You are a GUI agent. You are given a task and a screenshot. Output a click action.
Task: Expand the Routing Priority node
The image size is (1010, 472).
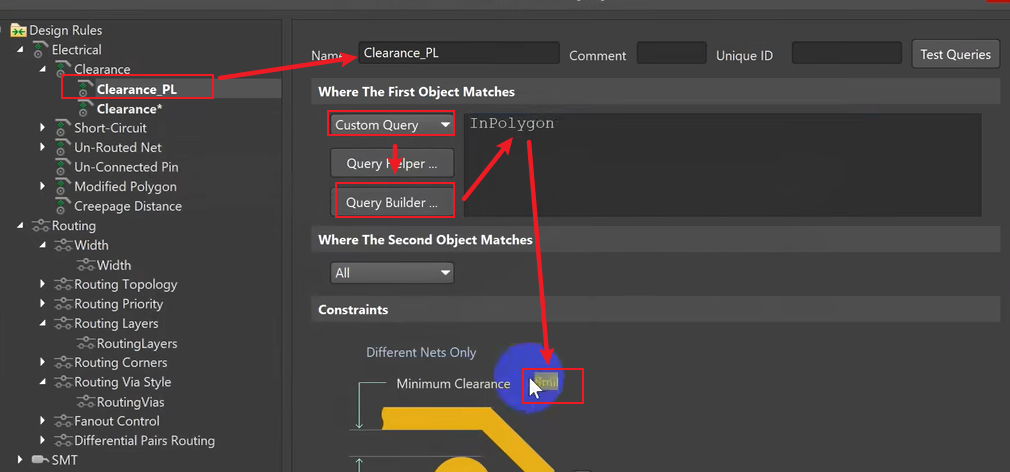[x=43, y=303]
